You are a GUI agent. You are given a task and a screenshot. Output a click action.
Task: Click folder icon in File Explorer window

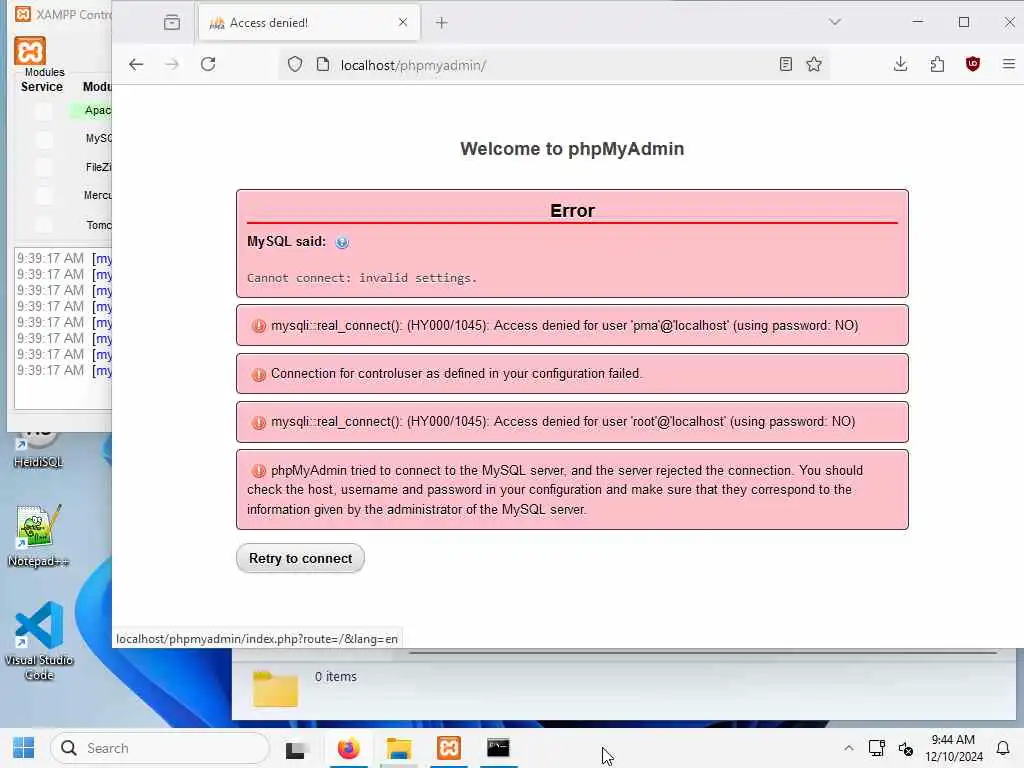tap(276, 689)
